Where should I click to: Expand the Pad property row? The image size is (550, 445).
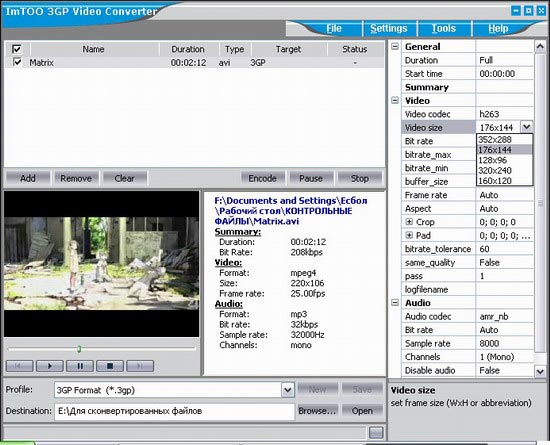(409, 235)
